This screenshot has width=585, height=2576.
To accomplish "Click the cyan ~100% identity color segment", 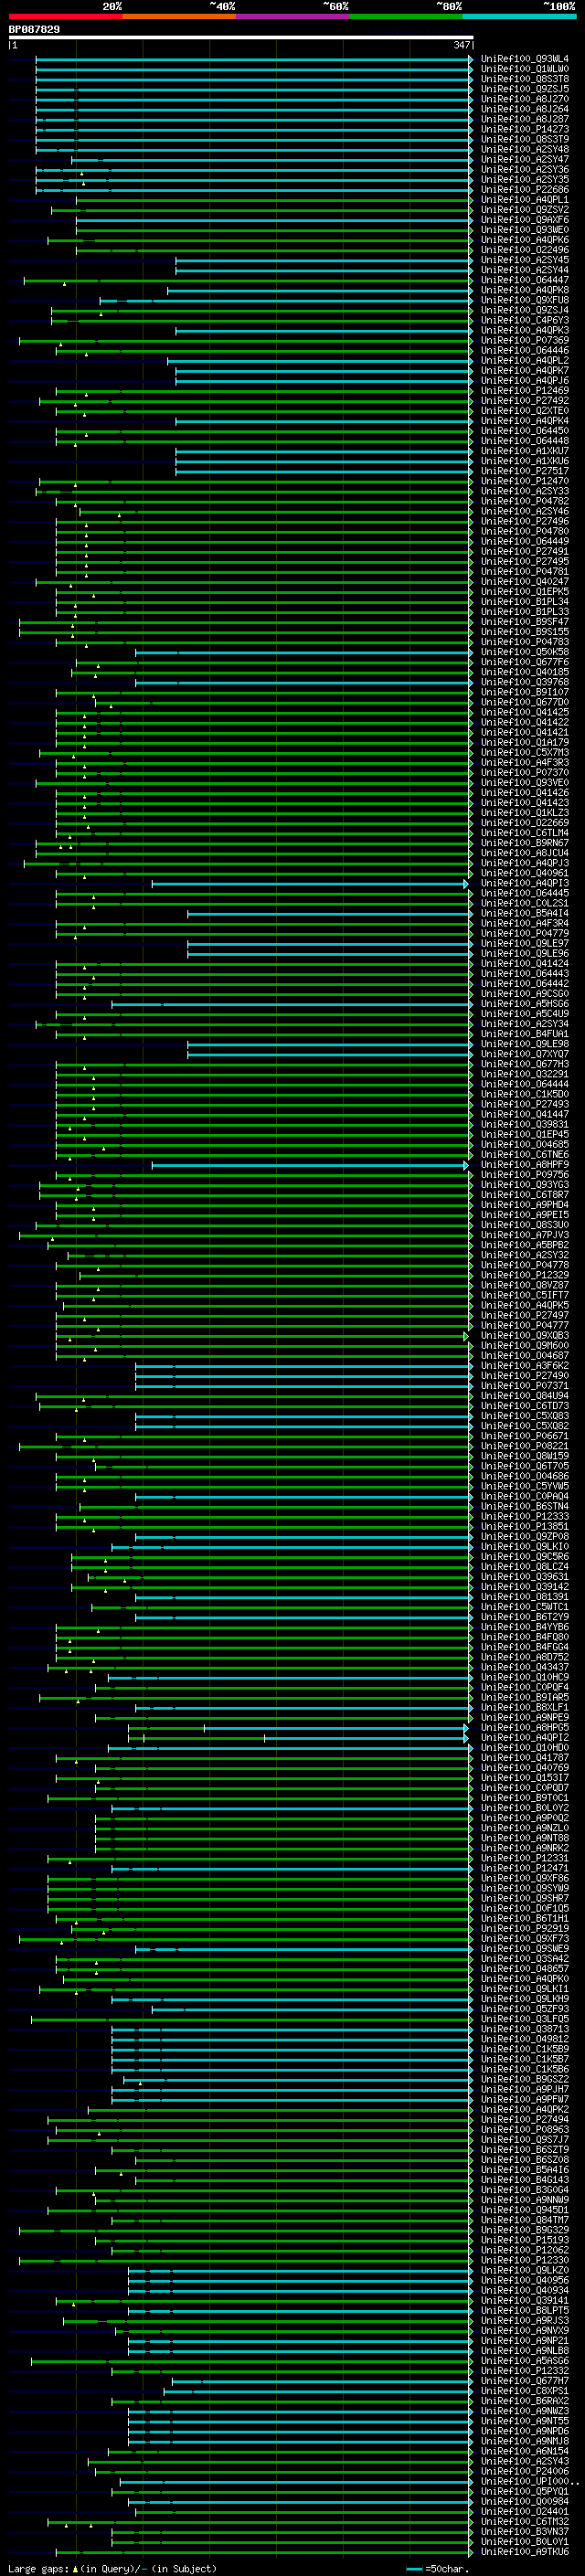I will pos(519,16).
